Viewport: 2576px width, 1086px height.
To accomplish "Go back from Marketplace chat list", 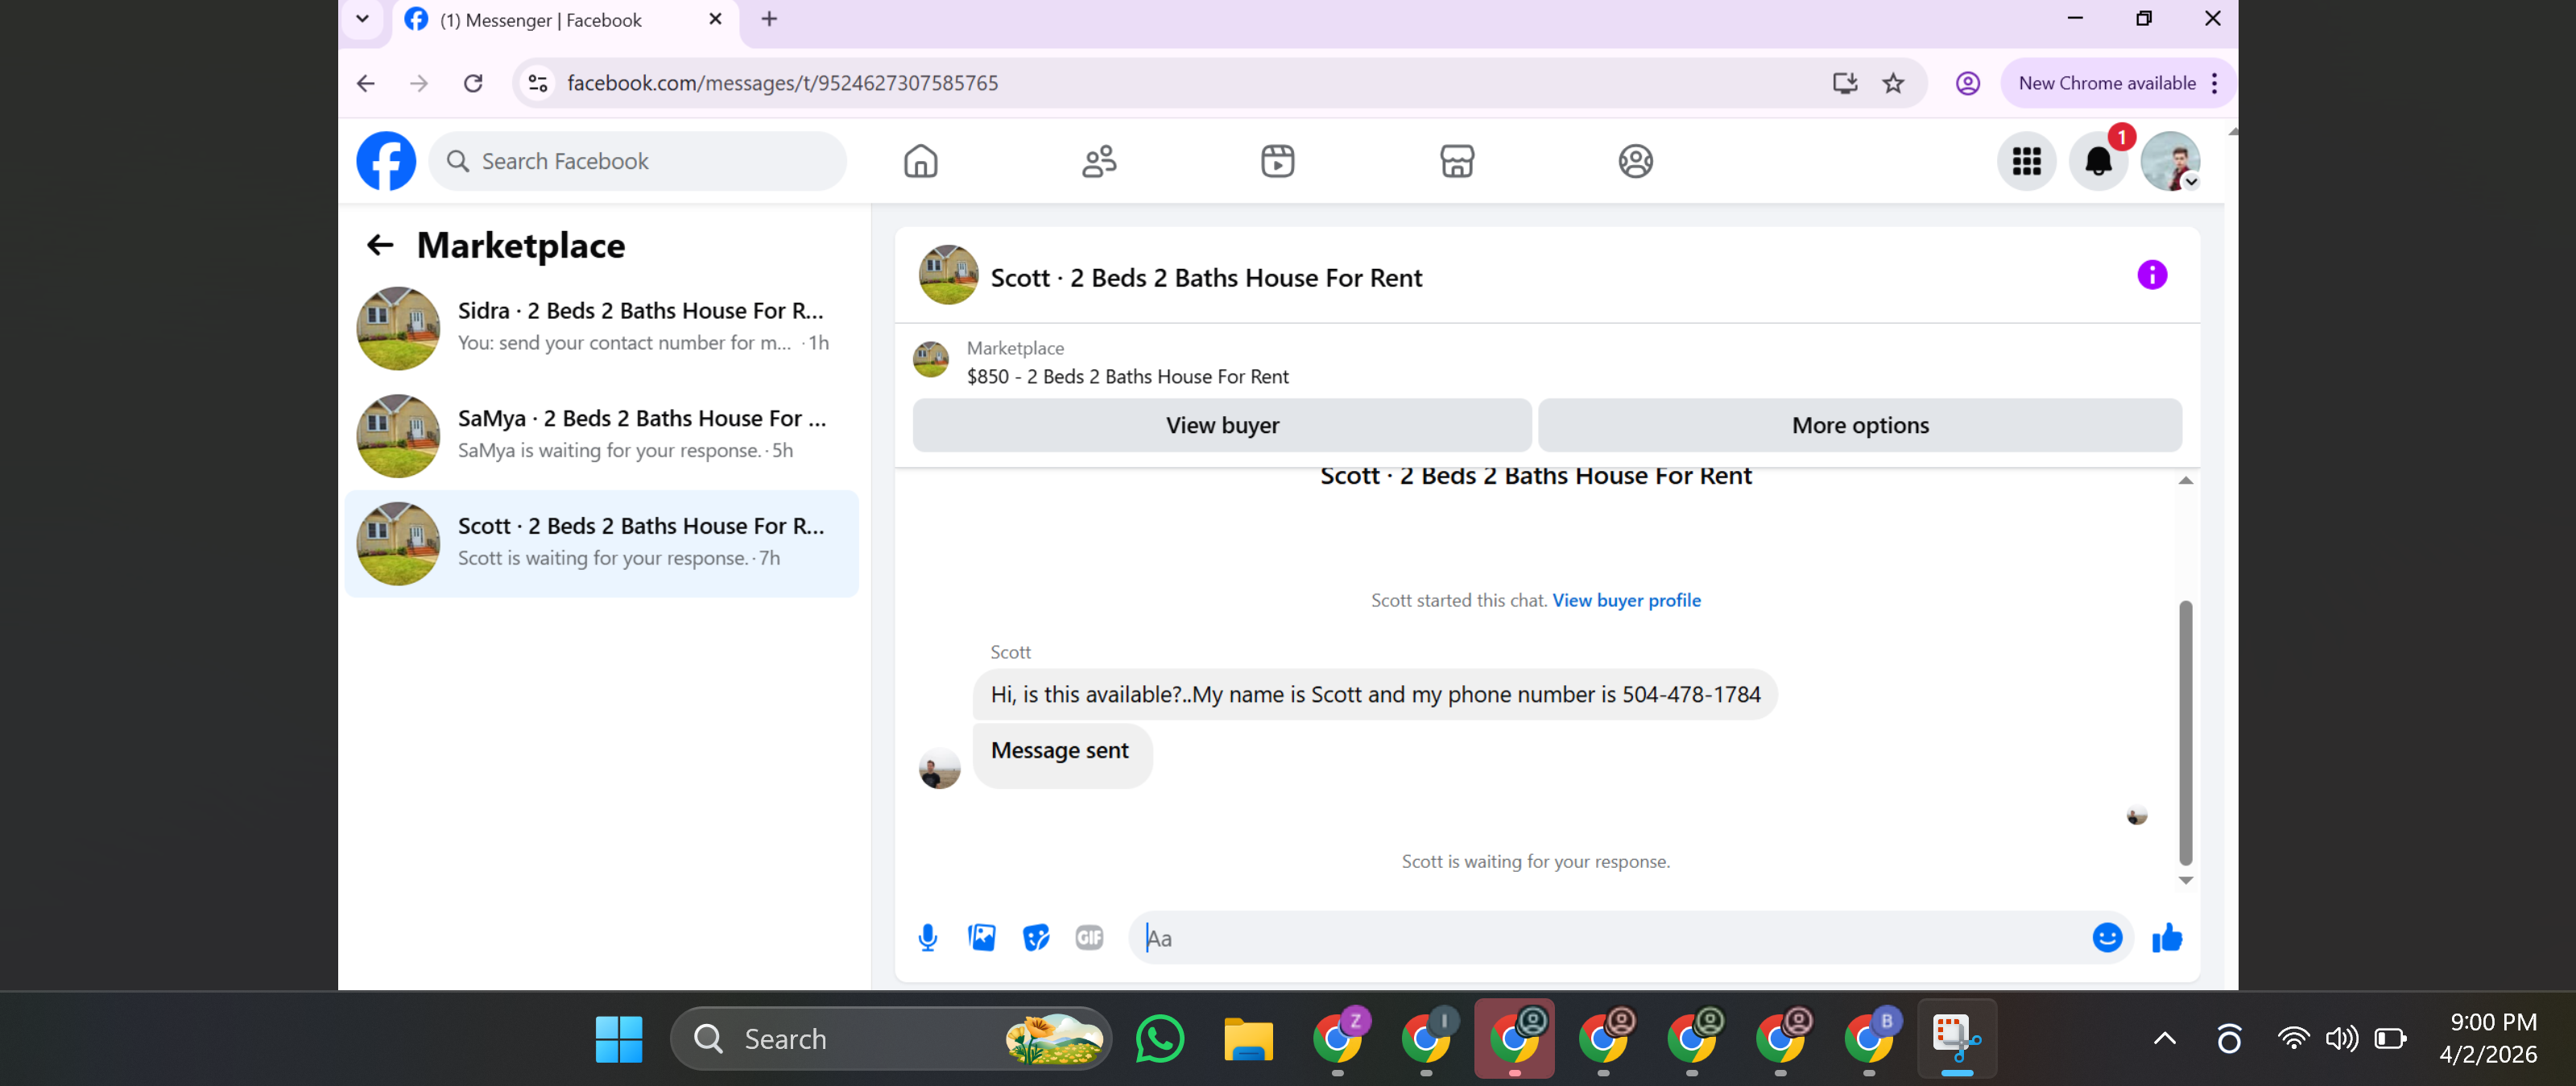I will coord(380,245).
